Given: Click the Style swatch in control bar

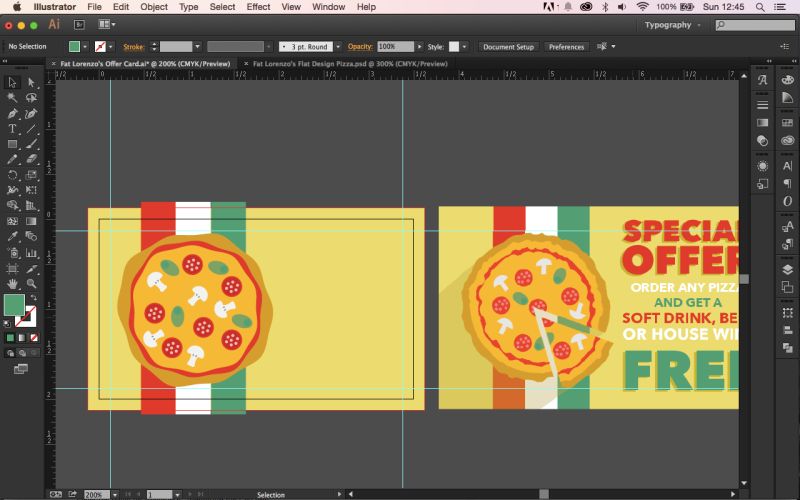Looking at the screenshot, I should (454, 46).
